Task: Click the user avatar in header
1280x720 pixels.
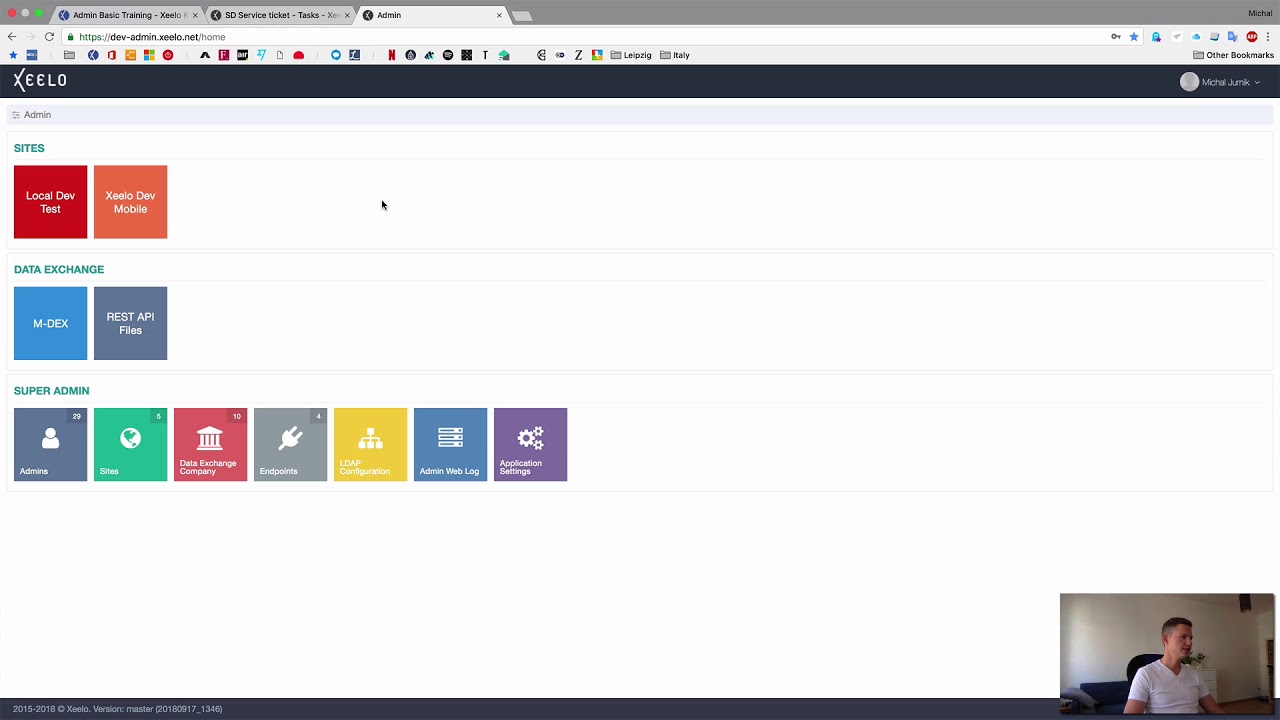Action: tap(1189, 82)
